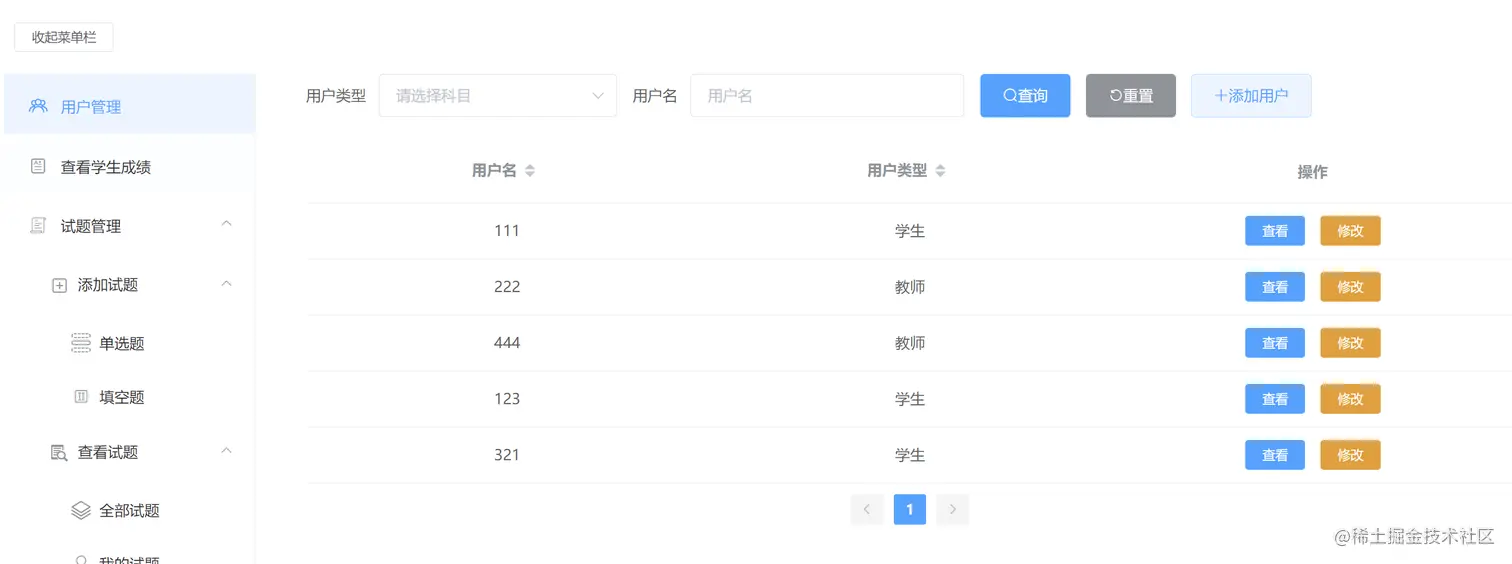
Task: Click 学生 in row 111
Action: (910, 231)
